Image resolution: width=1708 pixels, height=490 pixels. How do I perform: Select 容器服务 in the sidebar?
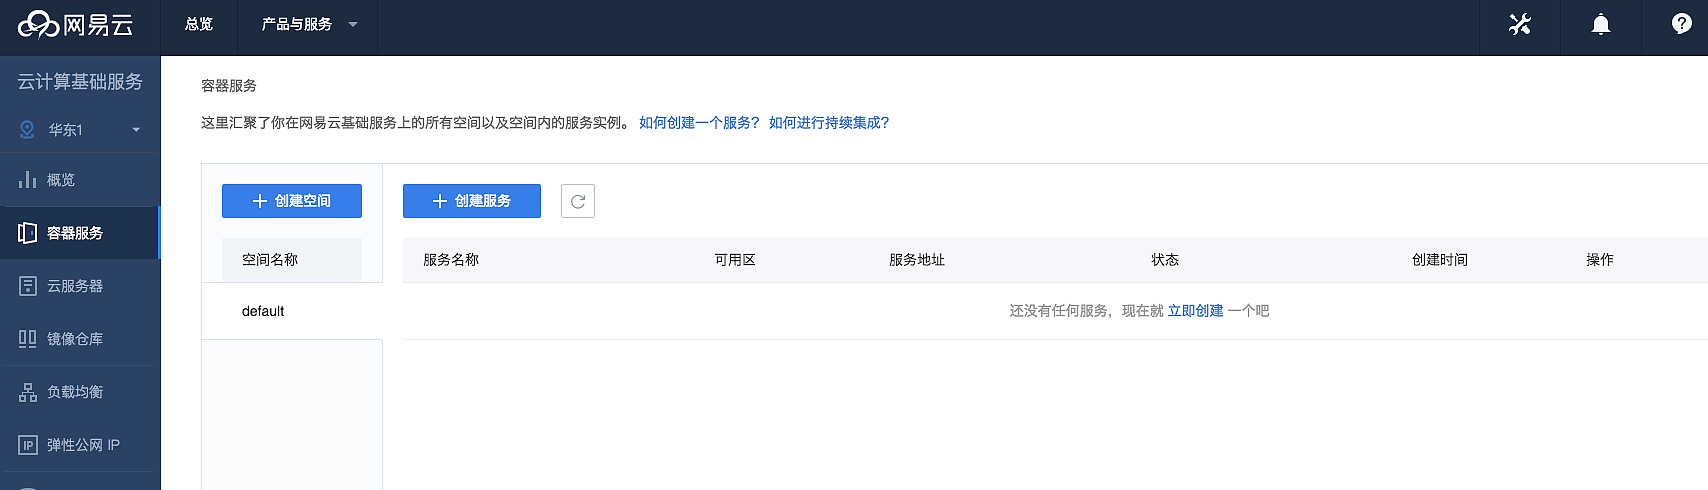(x=75, y=233)
